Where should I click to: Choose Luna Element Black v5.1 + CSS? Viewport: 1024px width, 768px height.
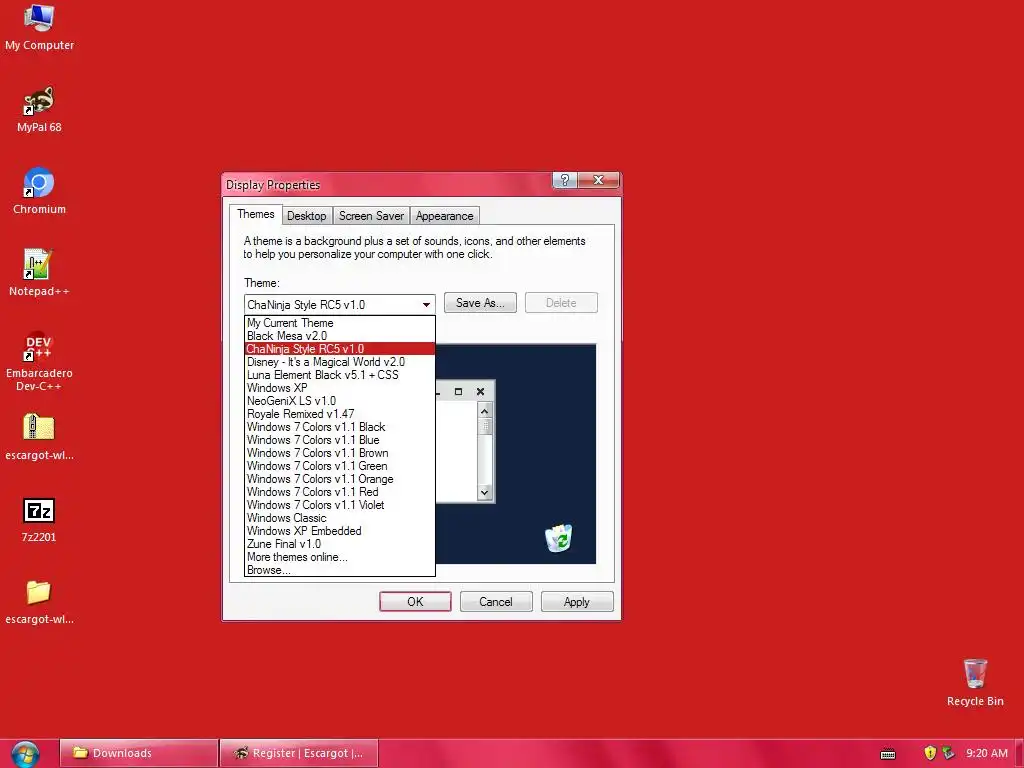point(340,375)
